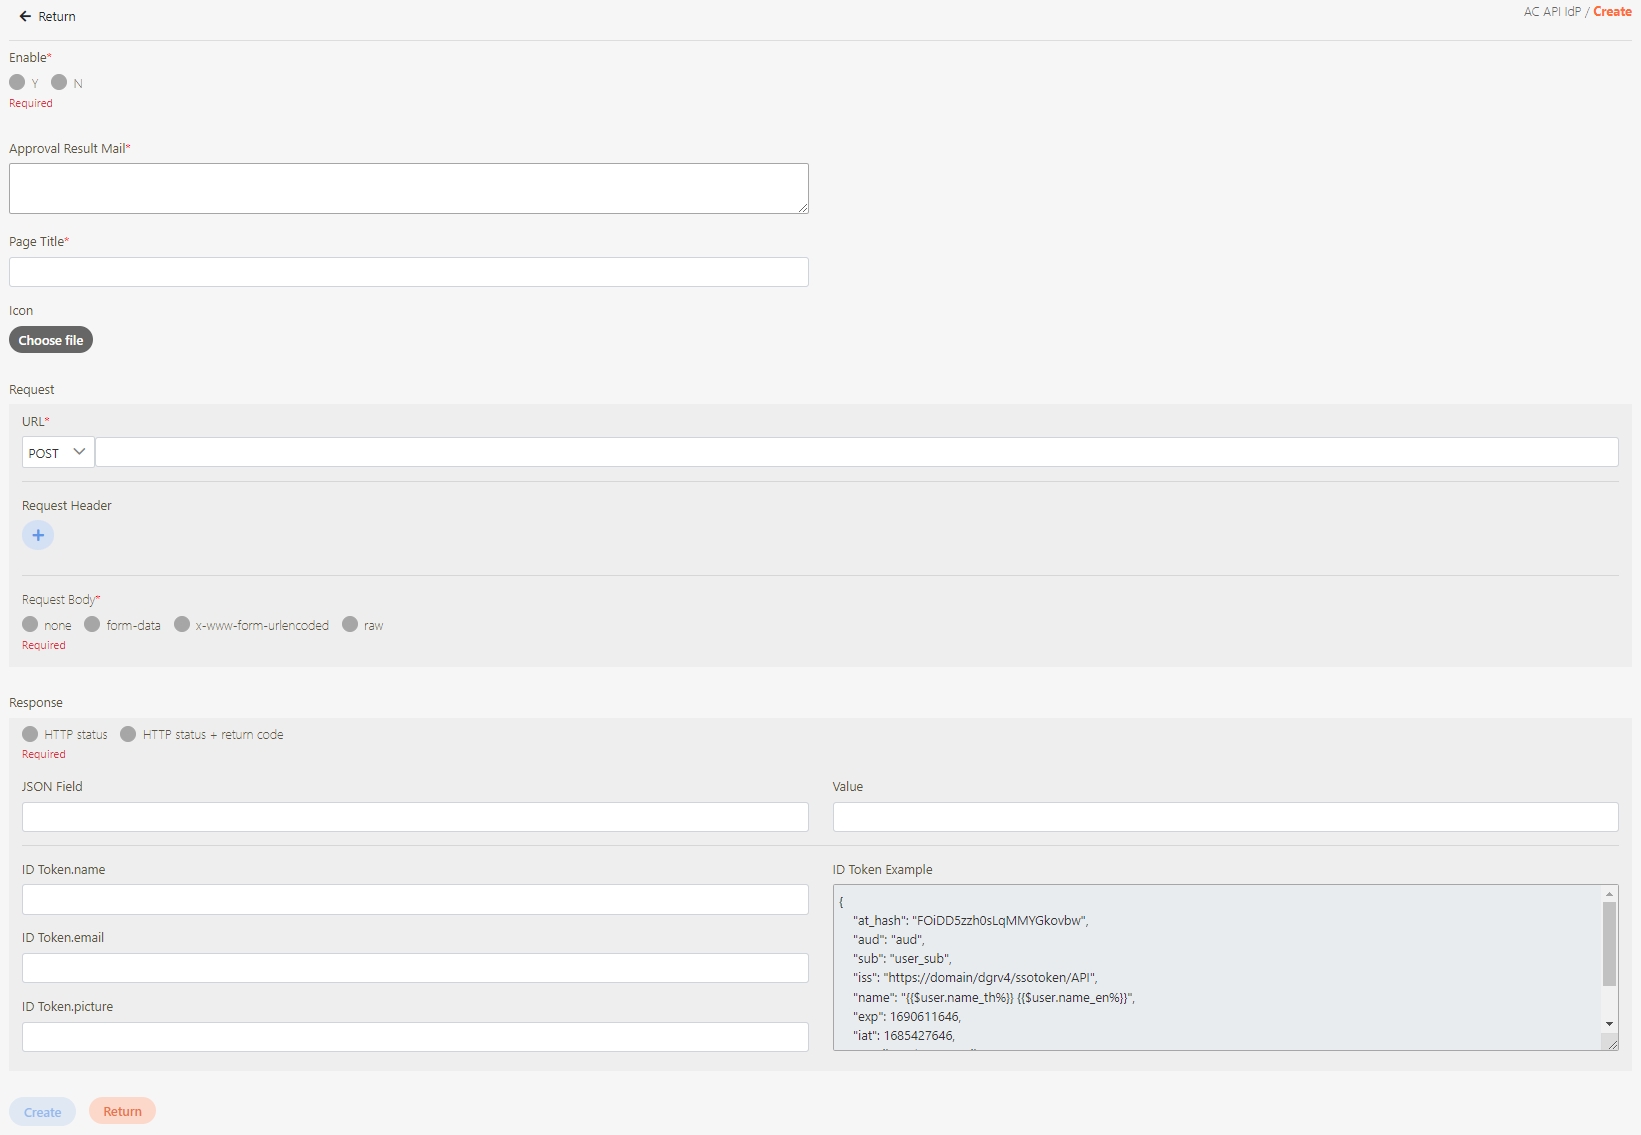Select Y for the Enable option

point(17,82)
